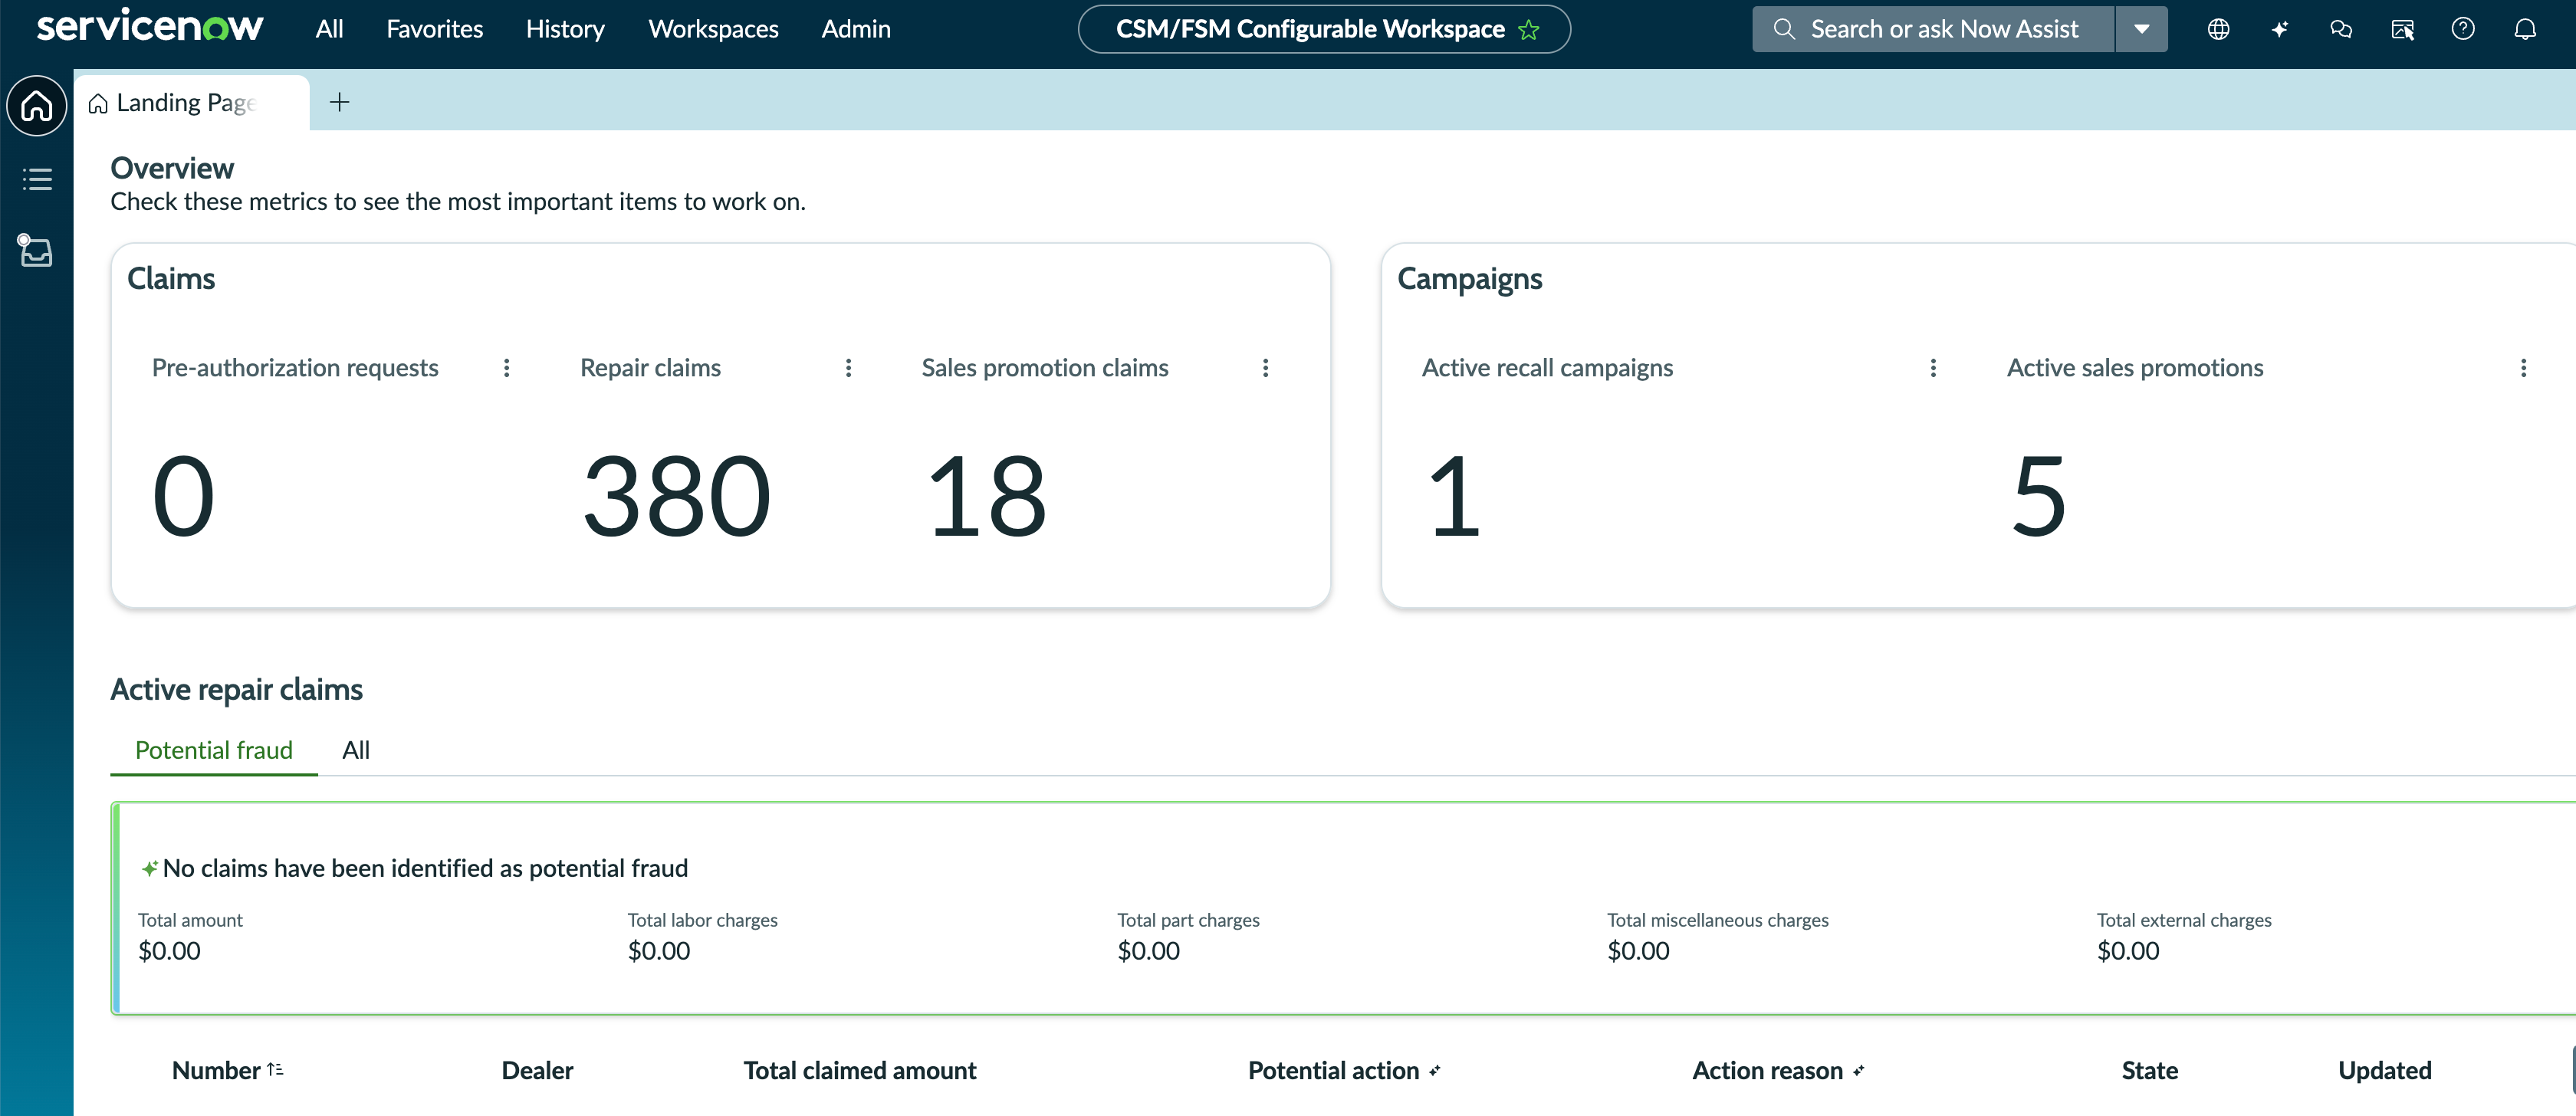Open the List menu icon in the sidebar
Image resolution: width=2576 pixels, height=1116 pixels.
coord(37,179)
